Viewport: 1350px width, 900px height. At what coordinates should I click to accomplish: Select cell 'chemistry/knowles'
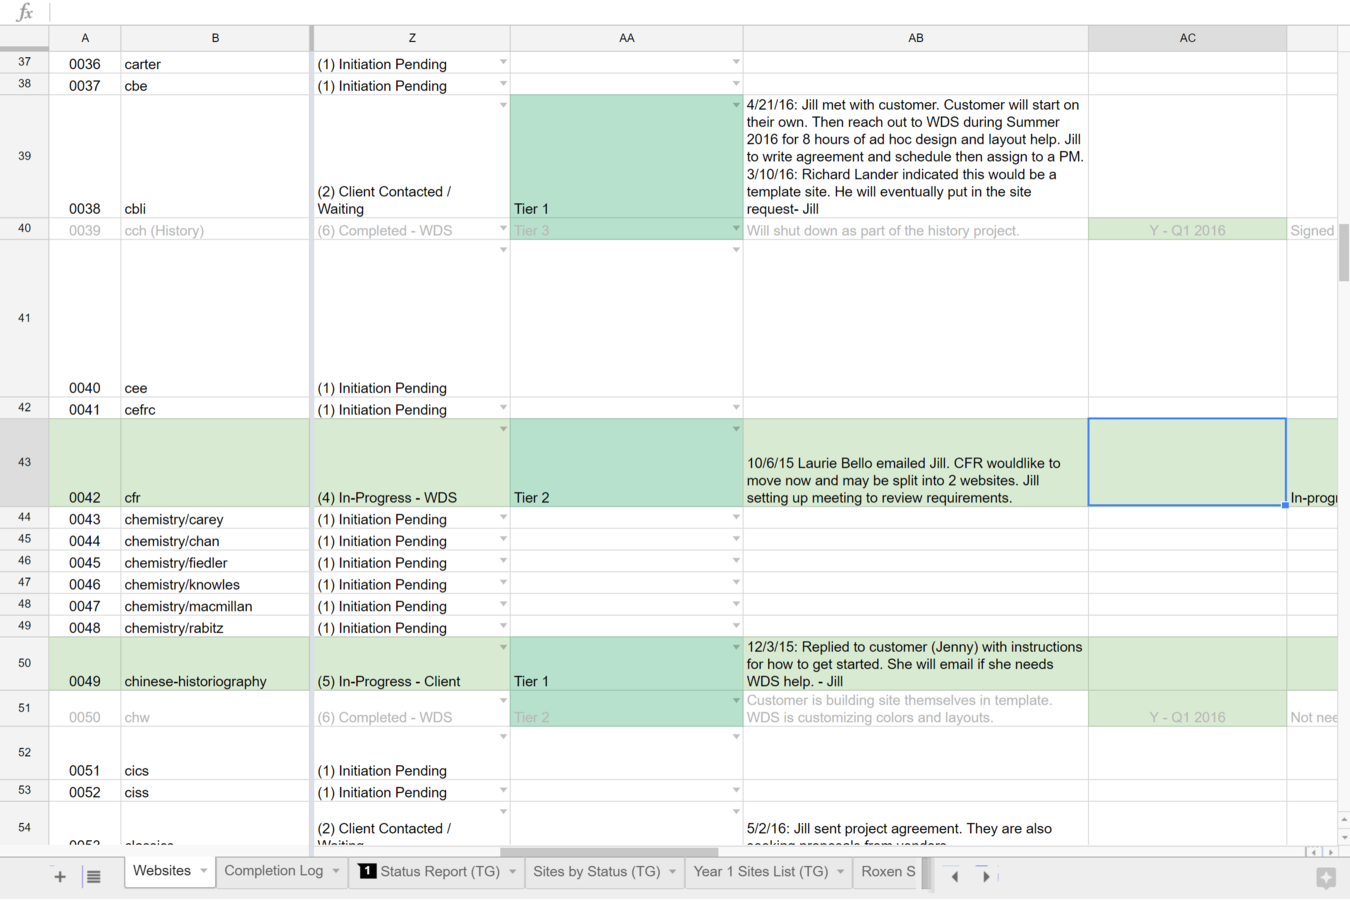click(215, 583)
